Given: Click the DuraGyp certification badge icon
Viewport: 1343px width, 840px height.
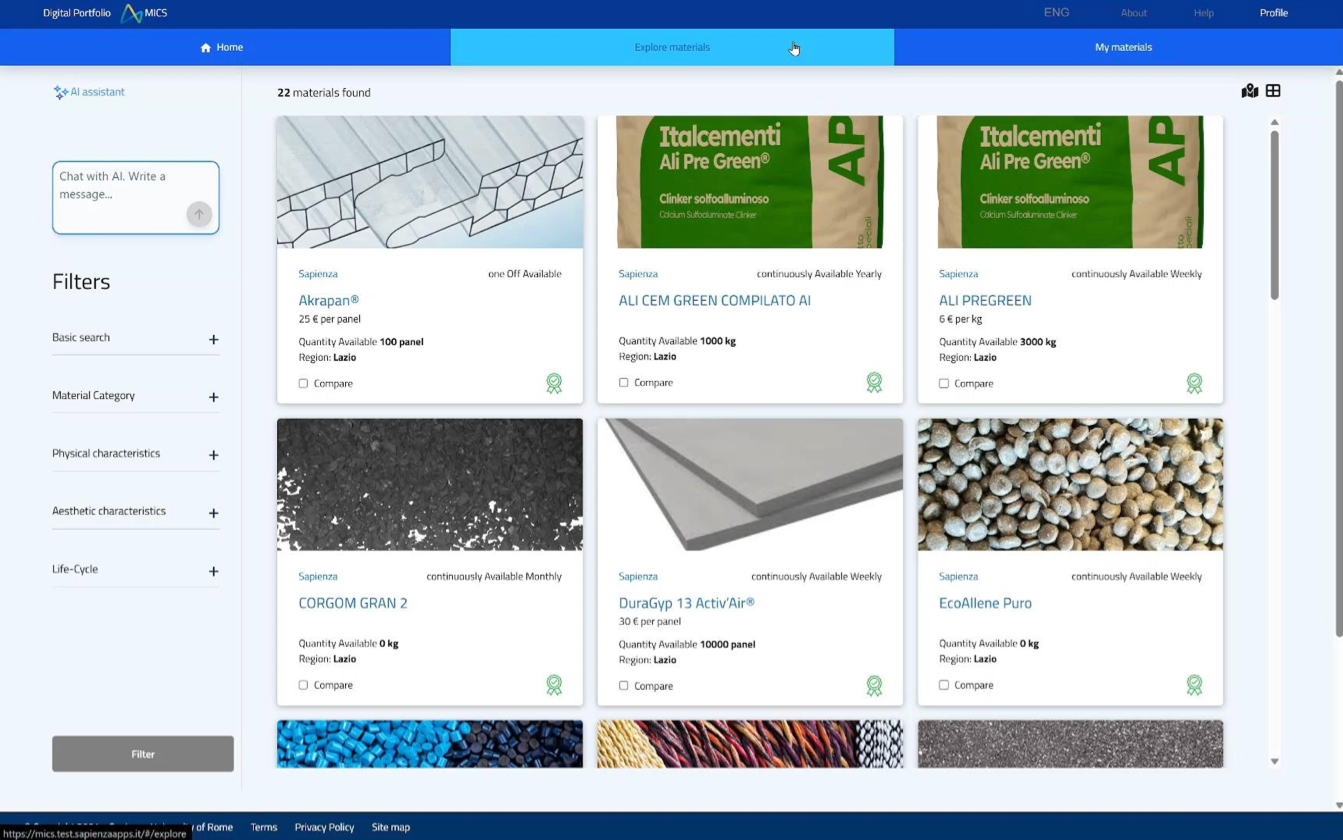Looking at the screenshot, I should 874,685.
